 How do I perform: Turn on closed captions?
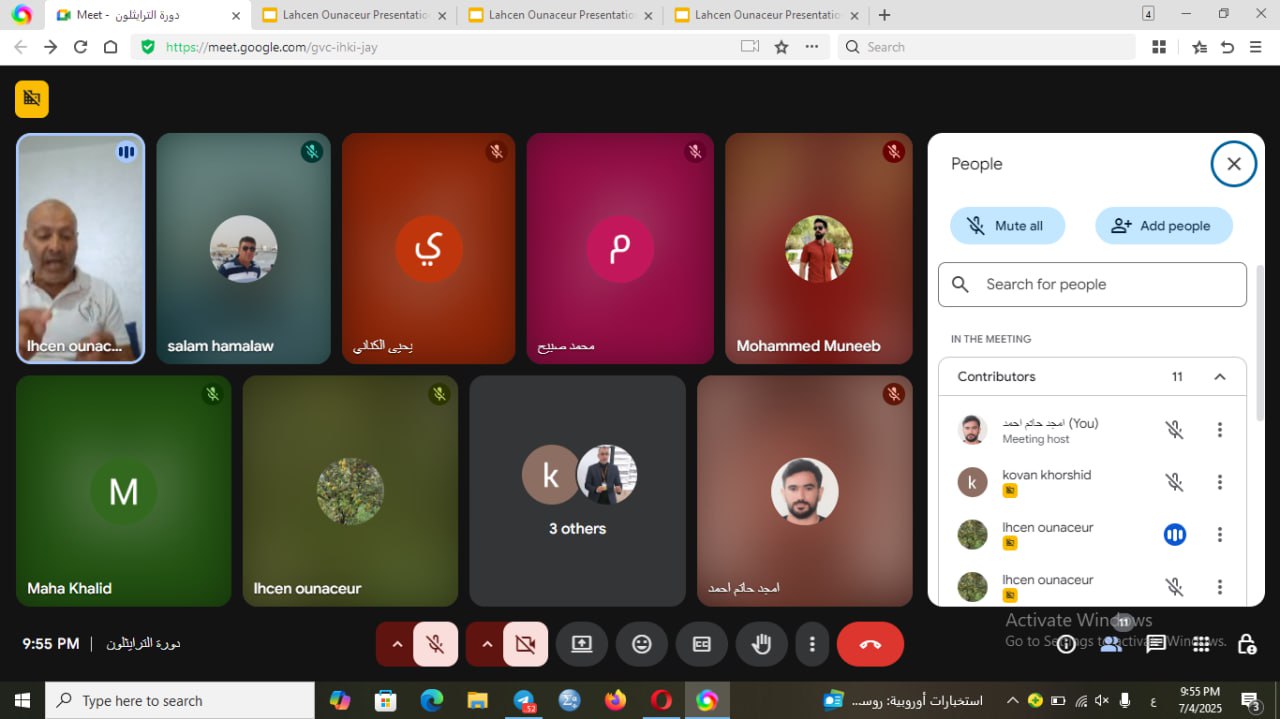(702, 644)
